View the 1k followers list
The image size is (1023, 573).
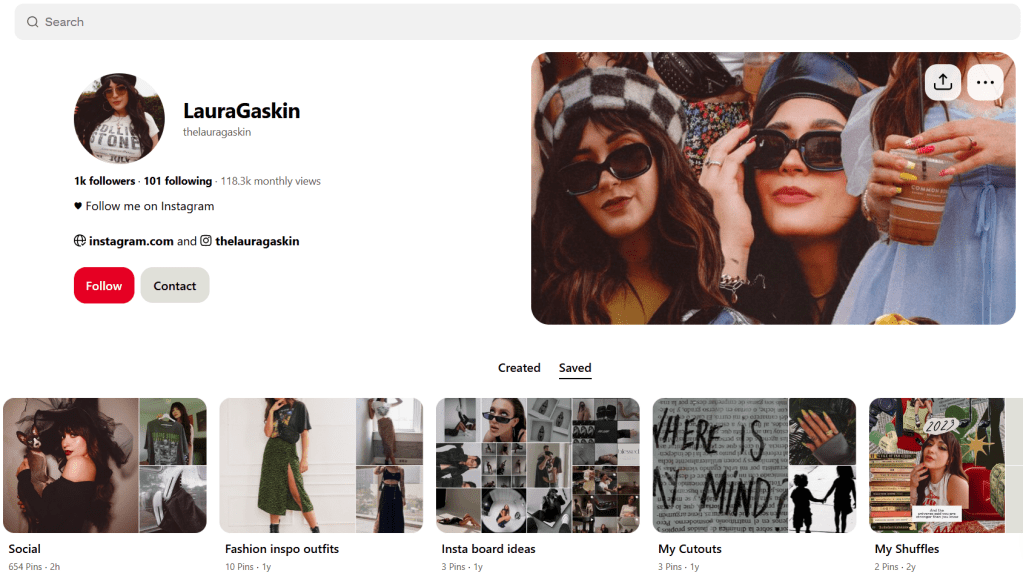click(x=104, y=181)
